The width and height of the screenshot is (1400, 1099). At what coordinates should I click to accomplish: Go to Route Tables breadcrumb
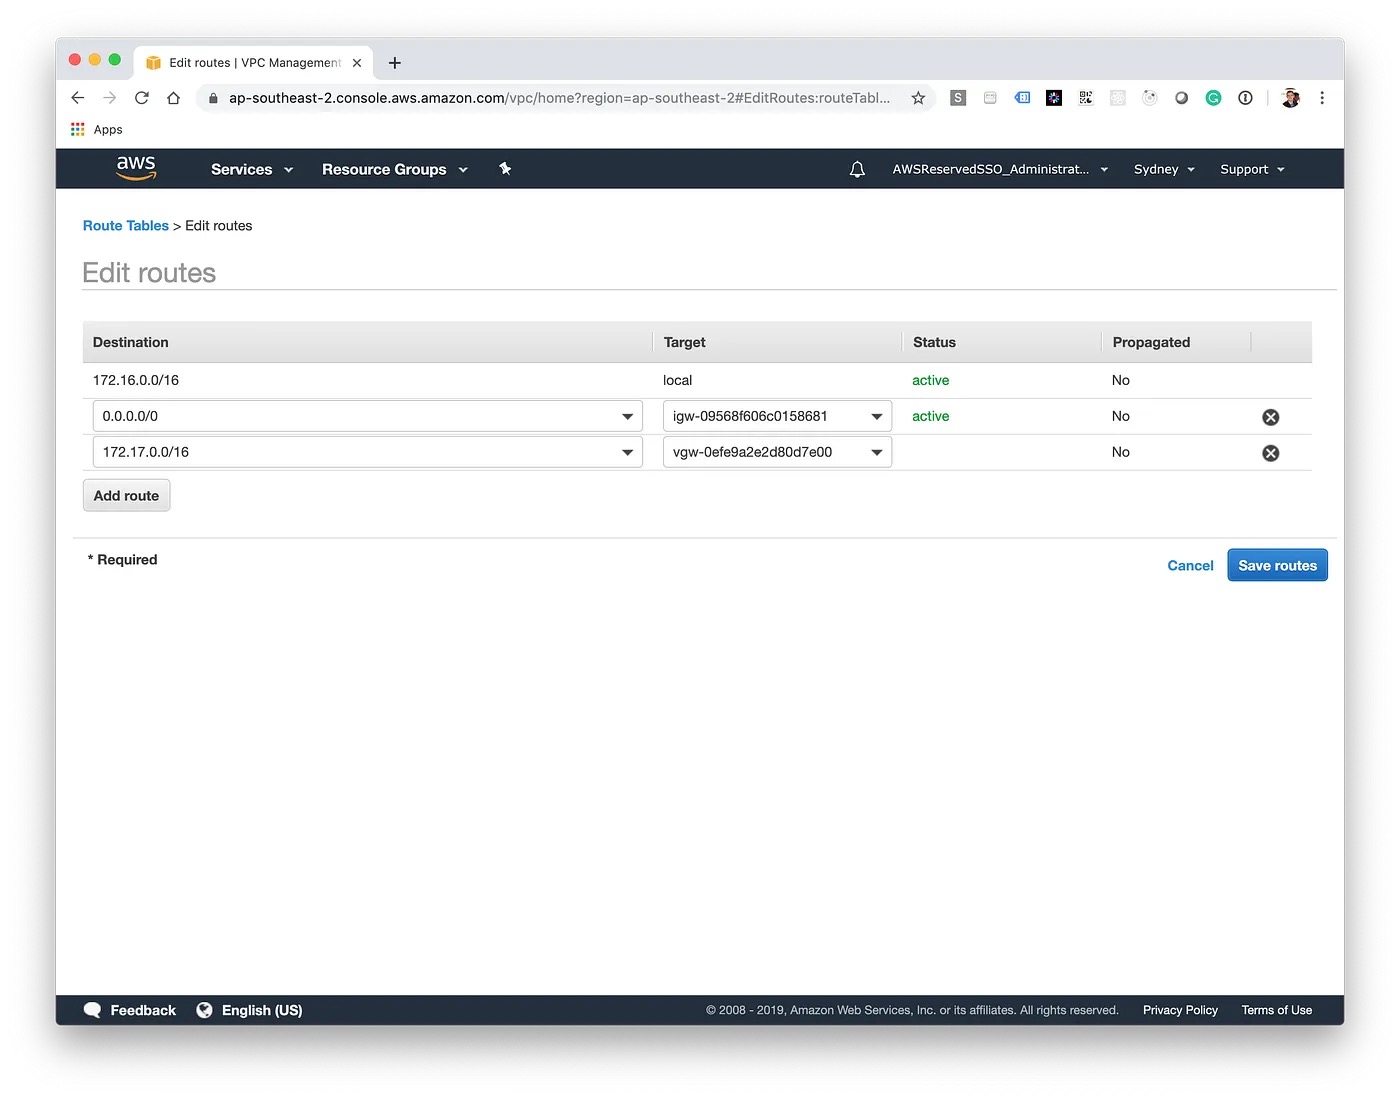[x=126, y=226]
